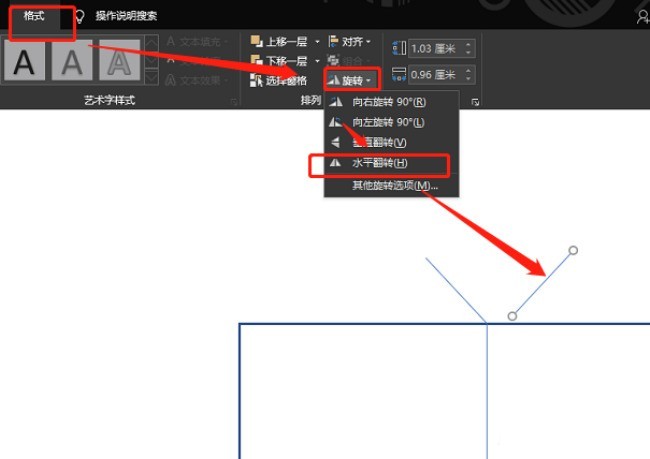Increase the 0.96 厘米 width stepper
Image resolution: width=650 pixels, height=459 pixels.
click(x=468, y=70)
